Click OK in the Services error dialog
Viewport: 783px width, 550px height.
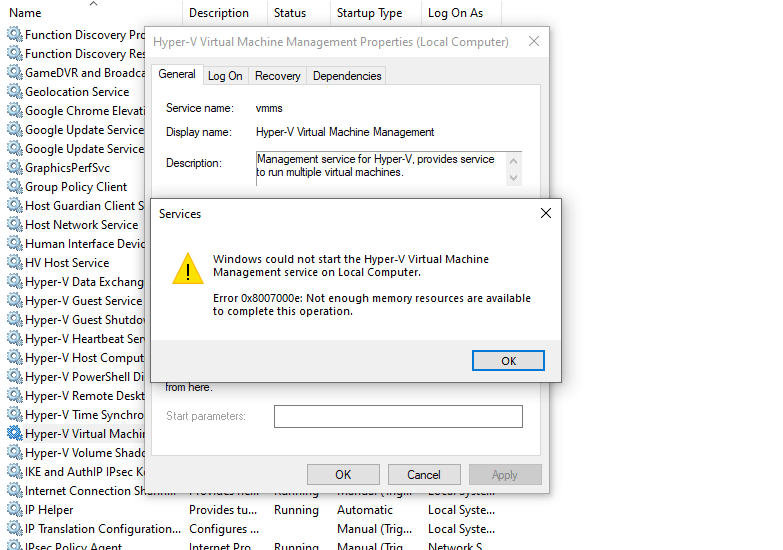click(508, 361)
